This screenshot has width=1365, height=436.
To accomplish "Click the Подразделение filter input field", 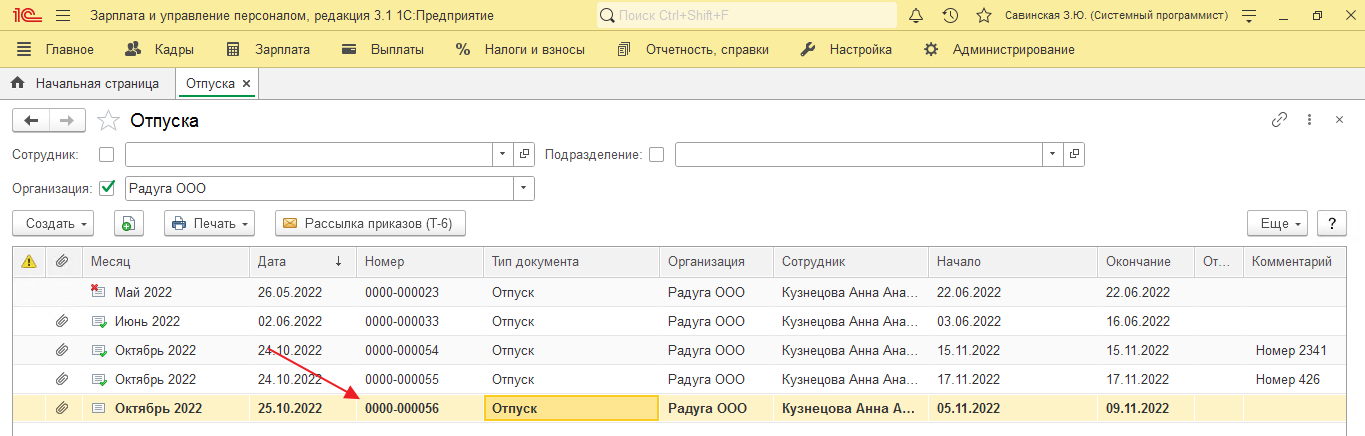I will click(x=859, y=155).
